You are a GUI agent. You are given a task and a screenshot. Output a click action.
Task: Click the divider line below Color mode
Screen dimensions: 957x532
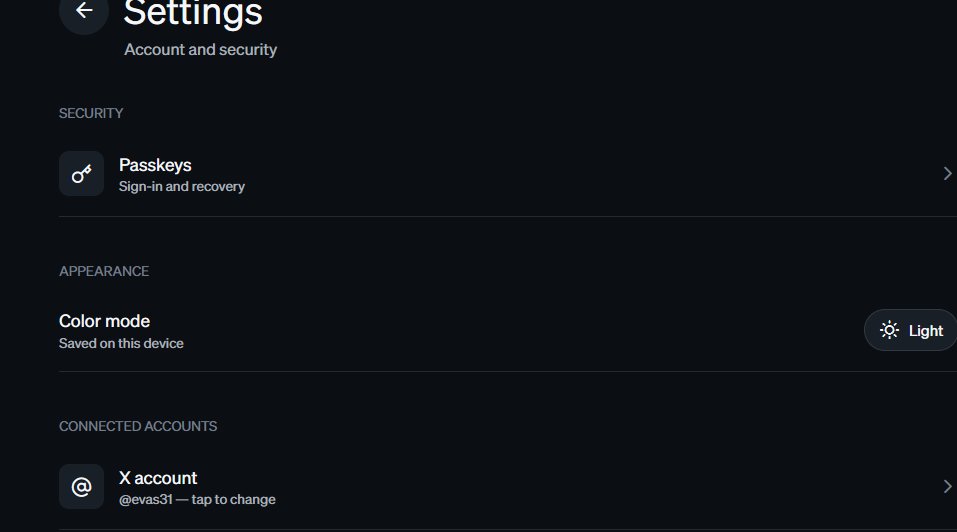pyautogui.click(x=508, y=371)
